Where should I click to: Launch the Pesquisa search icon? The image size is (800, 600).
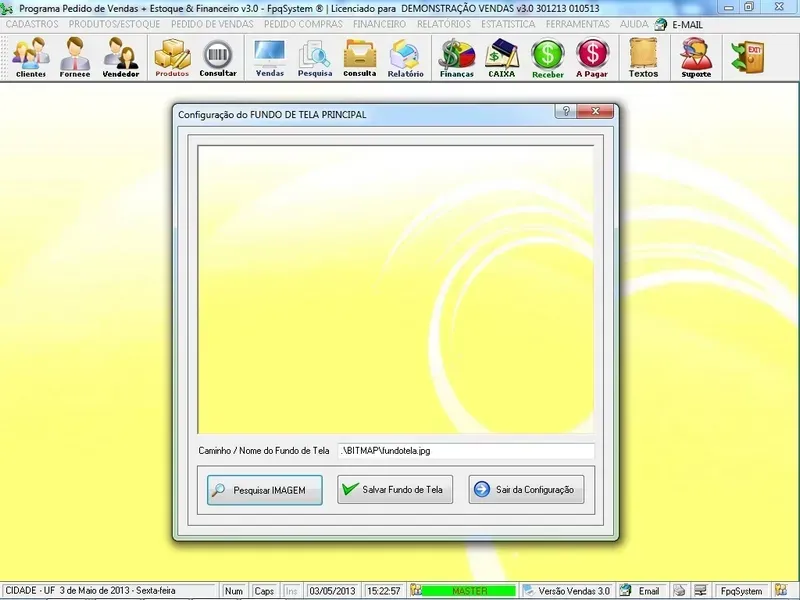coord(315,57)
